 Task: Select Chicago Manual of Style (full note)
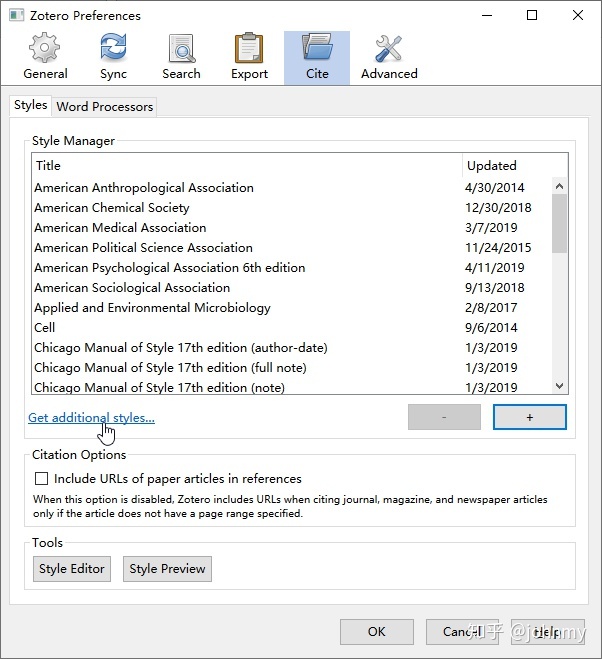click(292, 367)
